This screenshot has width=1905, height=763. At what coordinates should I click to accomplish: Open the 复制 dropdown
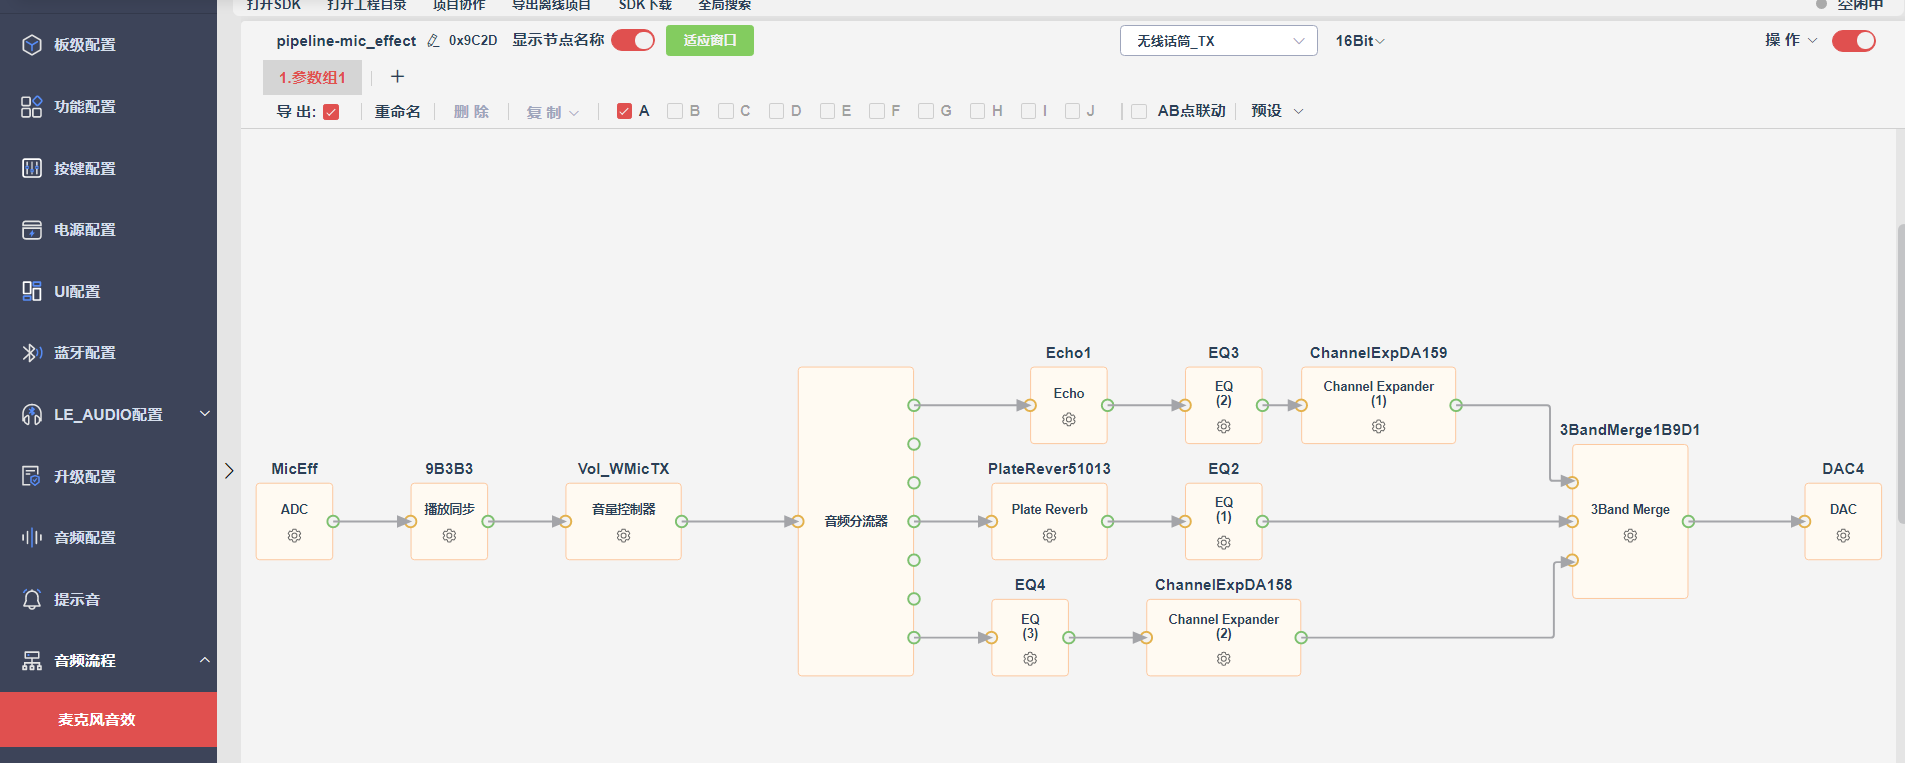552,112
